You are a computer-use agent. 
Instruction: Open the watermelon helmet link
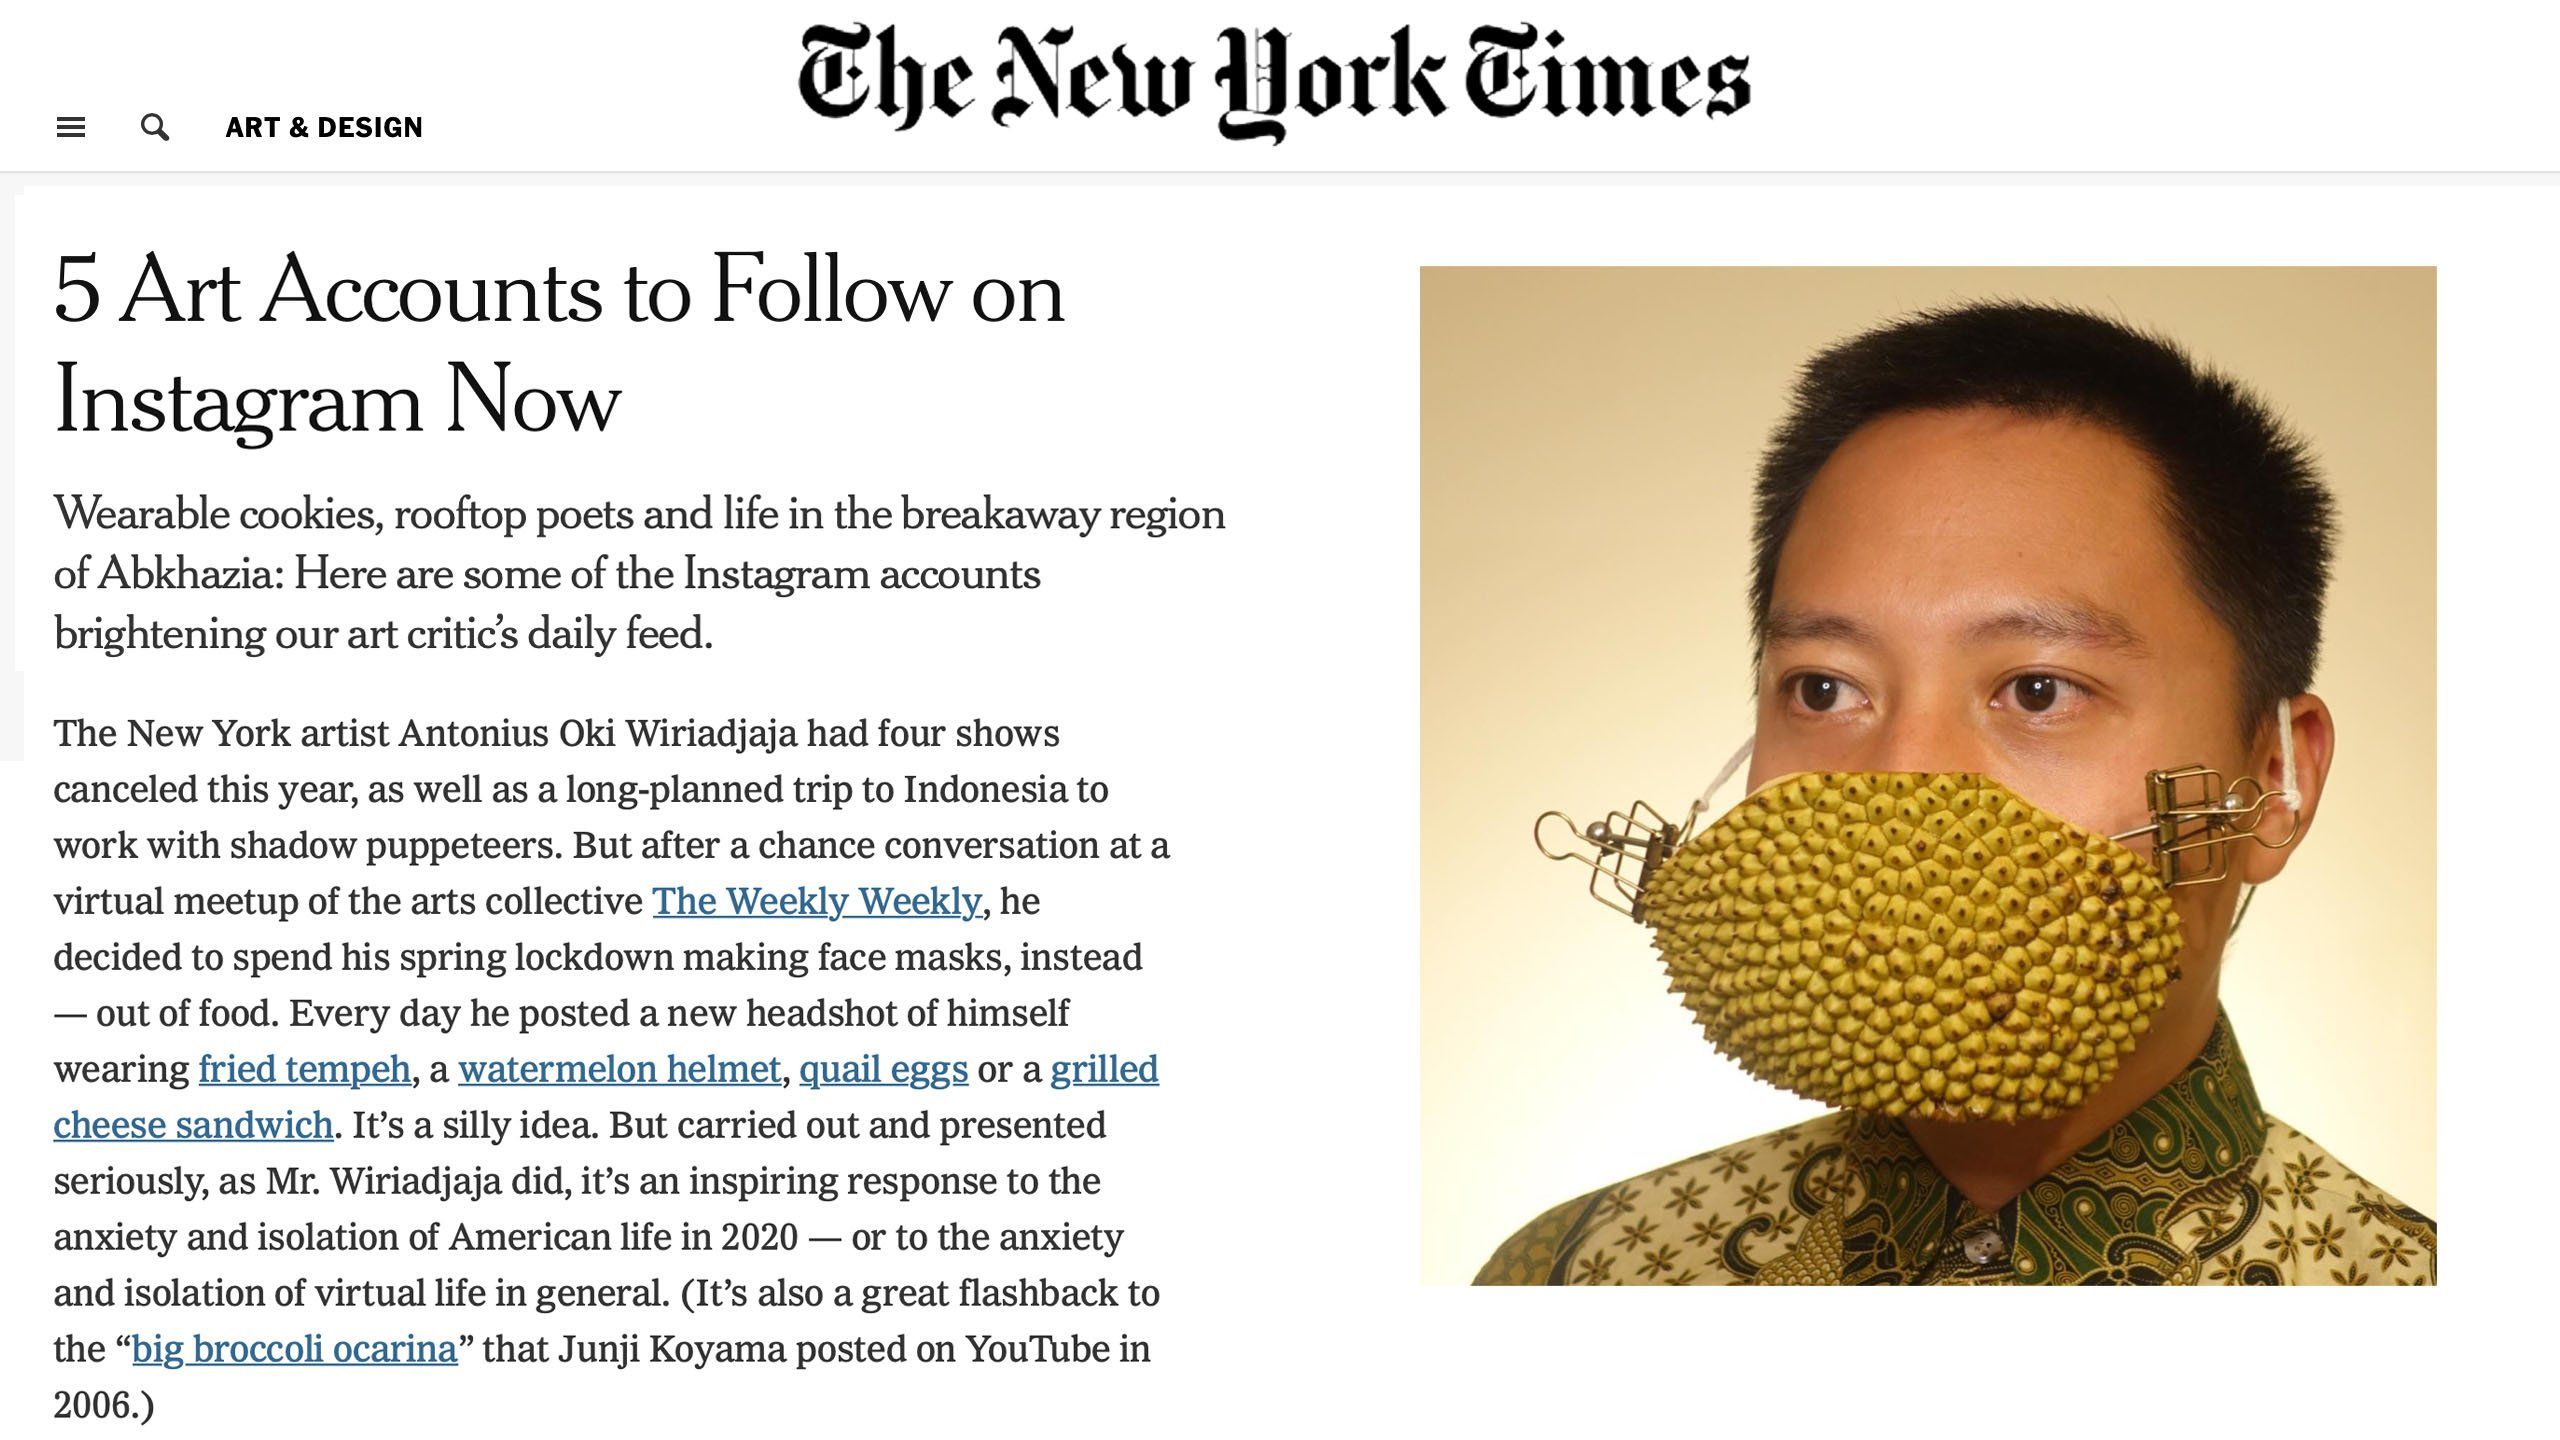619,1069
